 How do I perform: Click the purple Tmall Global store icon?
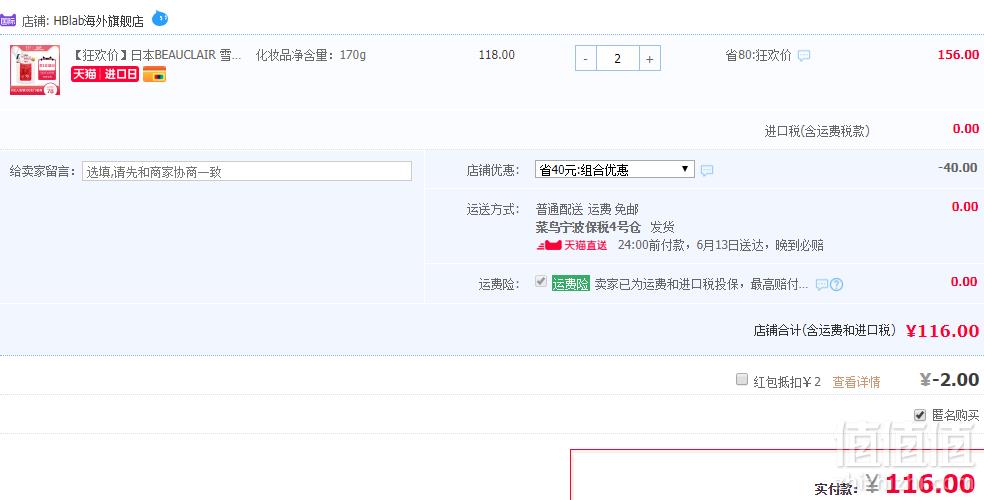coord(8,20)
